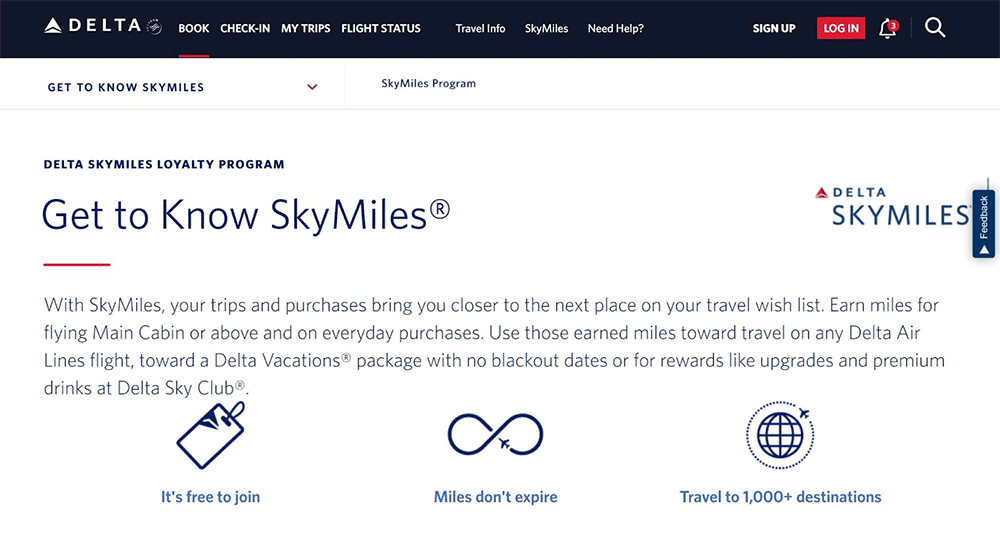Image resolution: width=1000 pixels, height=549 pixels.
Task: Open the search magnifier icon
Action: point(935,28)
